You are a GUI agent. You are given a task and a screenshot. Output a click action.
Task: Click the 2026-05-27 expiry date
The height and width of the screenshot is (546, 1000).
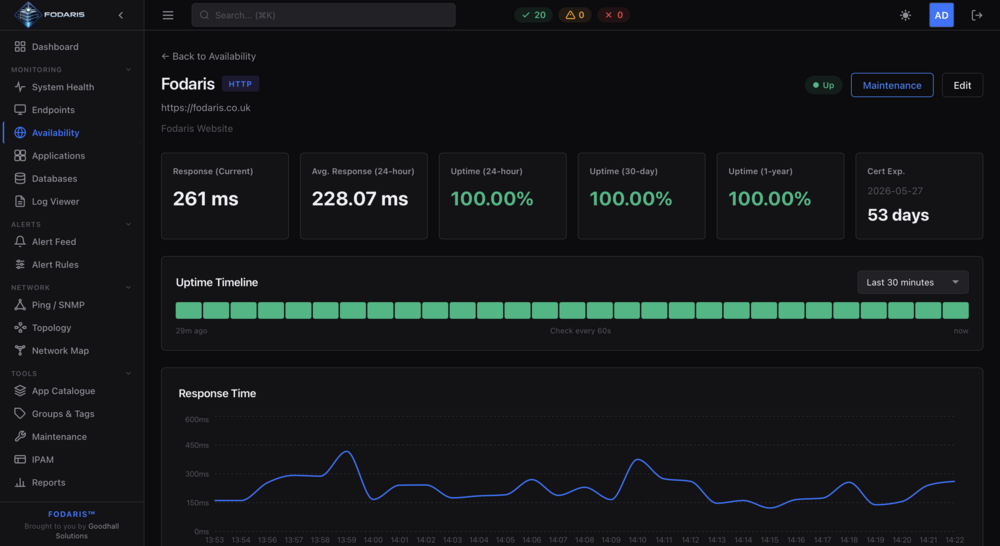click(x=895, y=191)
